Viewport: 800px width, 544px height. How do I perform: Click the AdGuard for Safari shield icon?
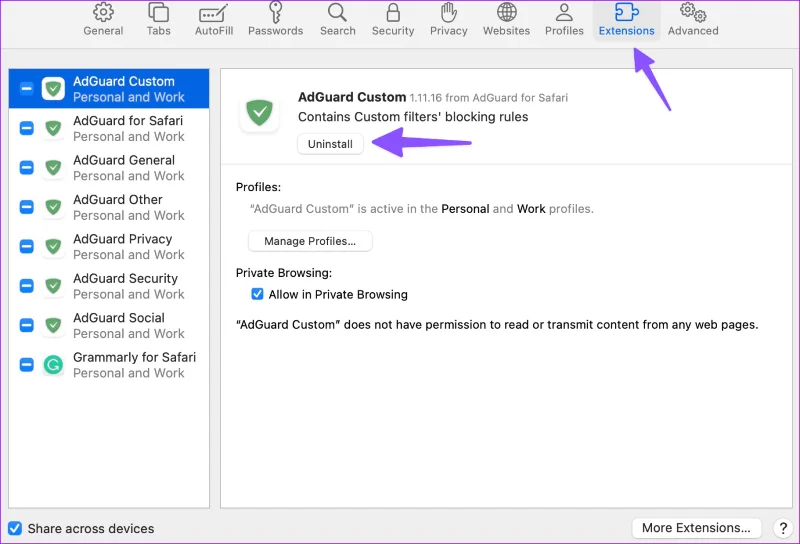53,128
